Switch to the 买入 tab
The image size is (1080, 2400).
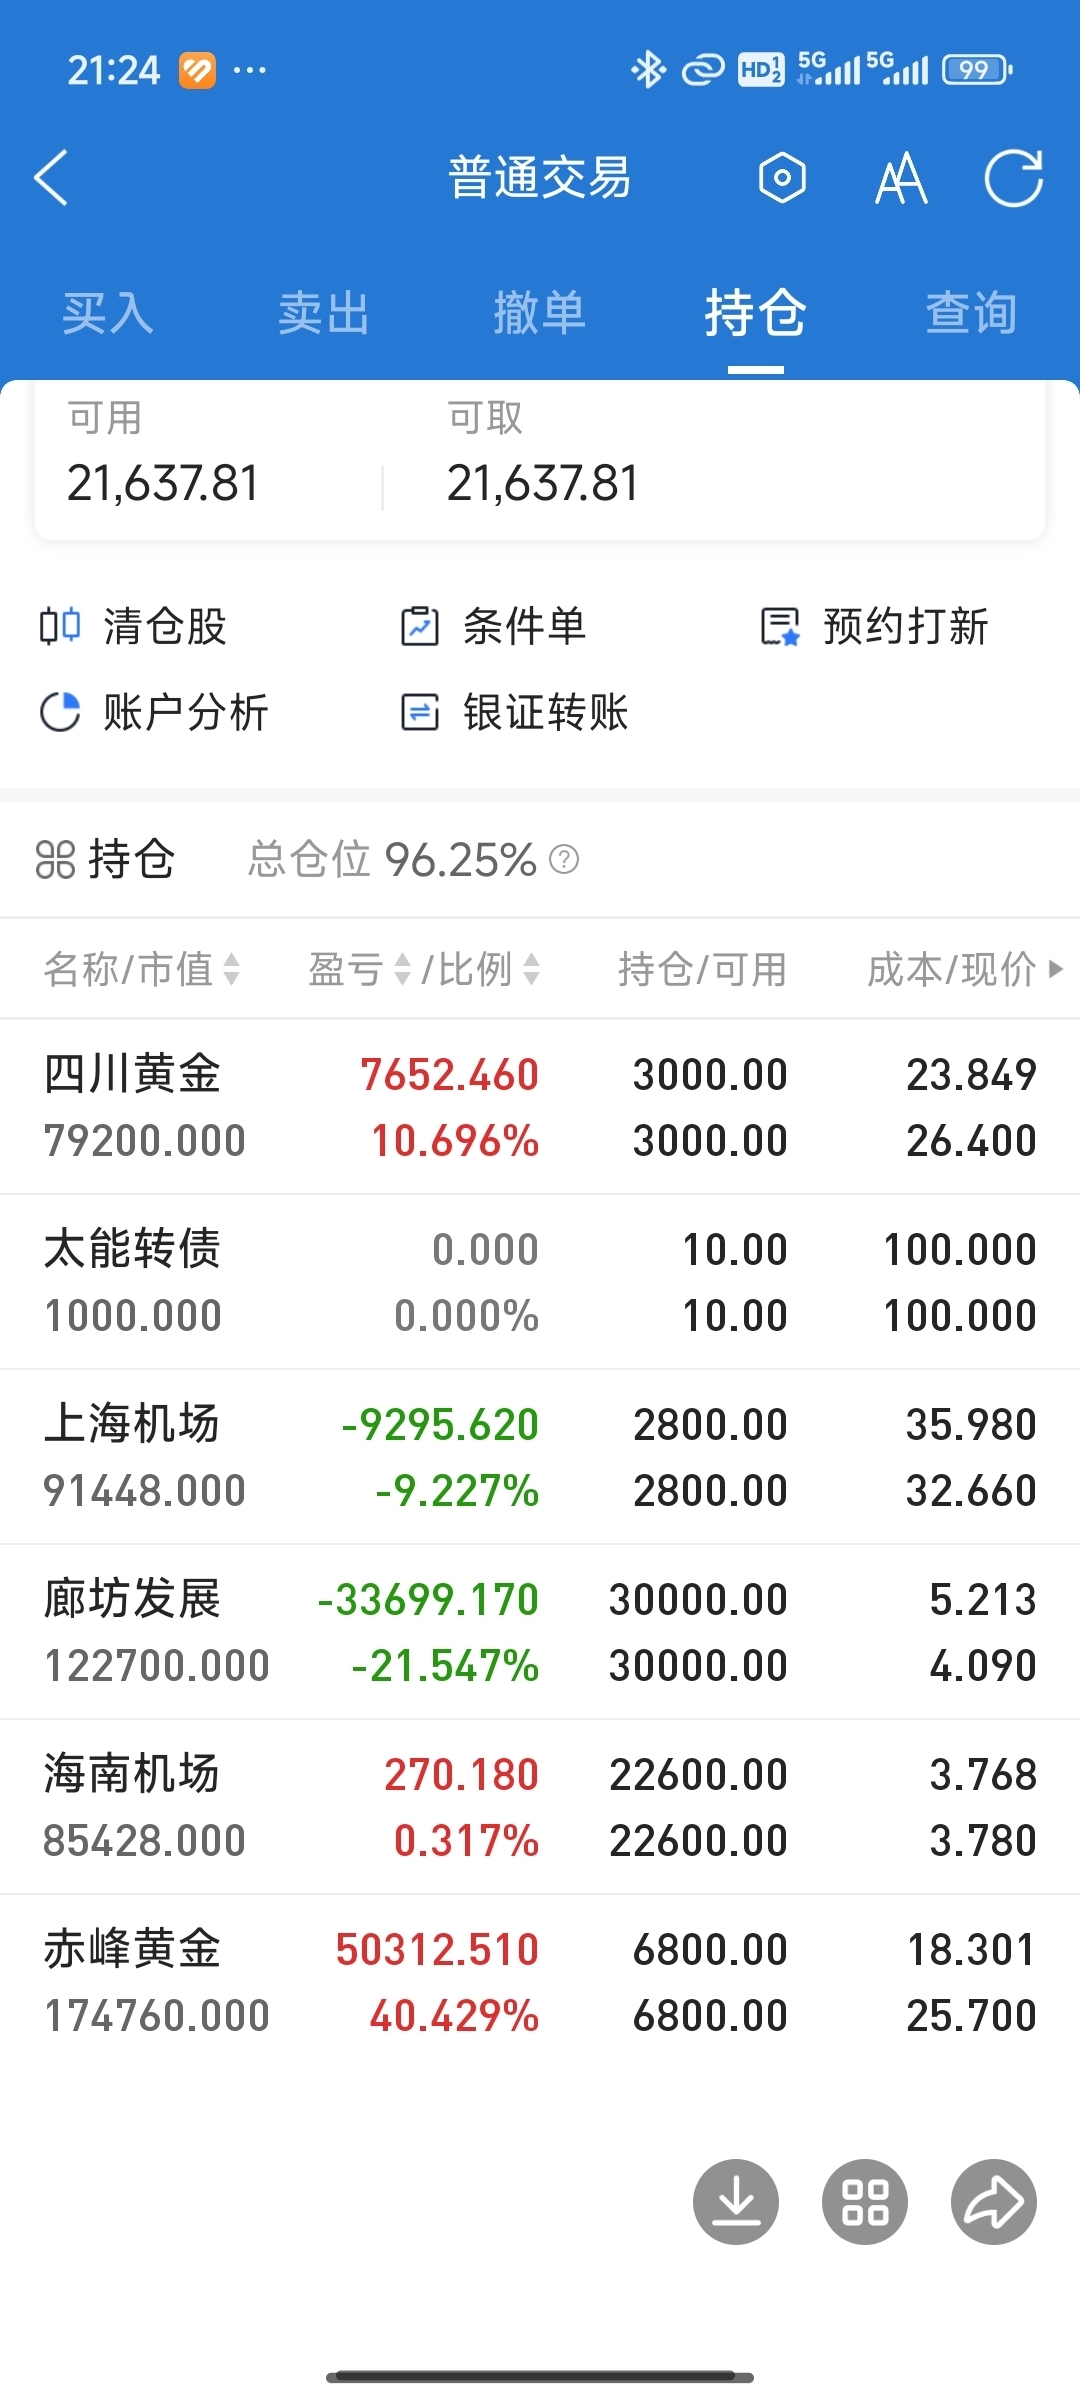pyautogui.click(x=108, y=313)
